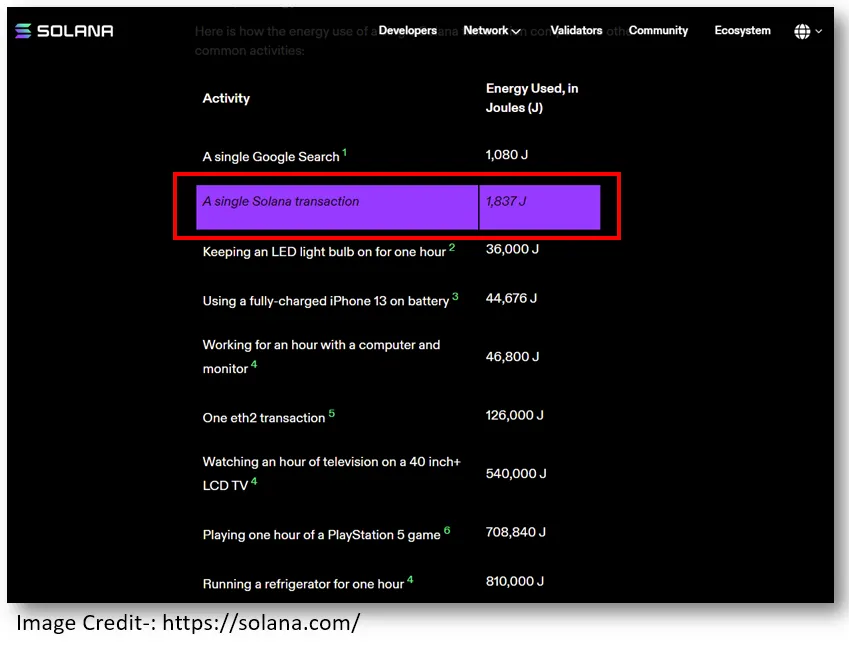Open the Ecosystem nav link

click(x=742, y=30)
